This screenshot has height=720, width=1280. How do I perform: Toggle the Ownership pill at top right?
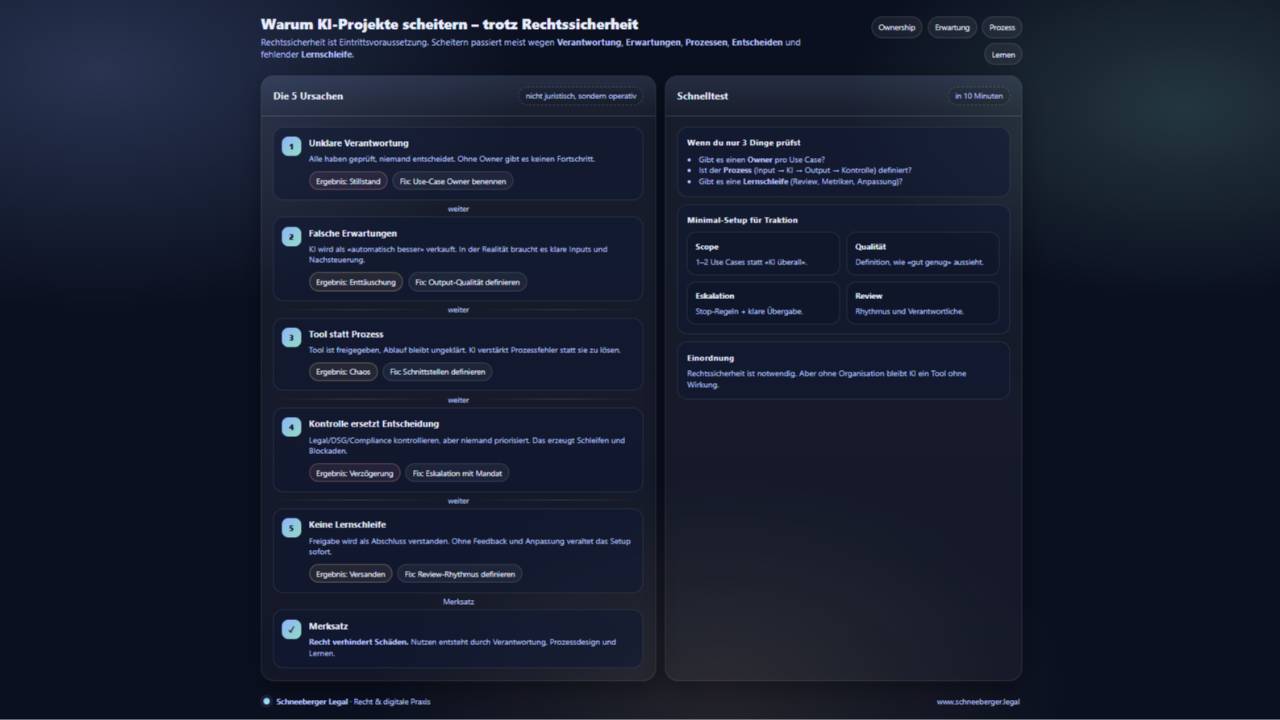coord(896,27)
